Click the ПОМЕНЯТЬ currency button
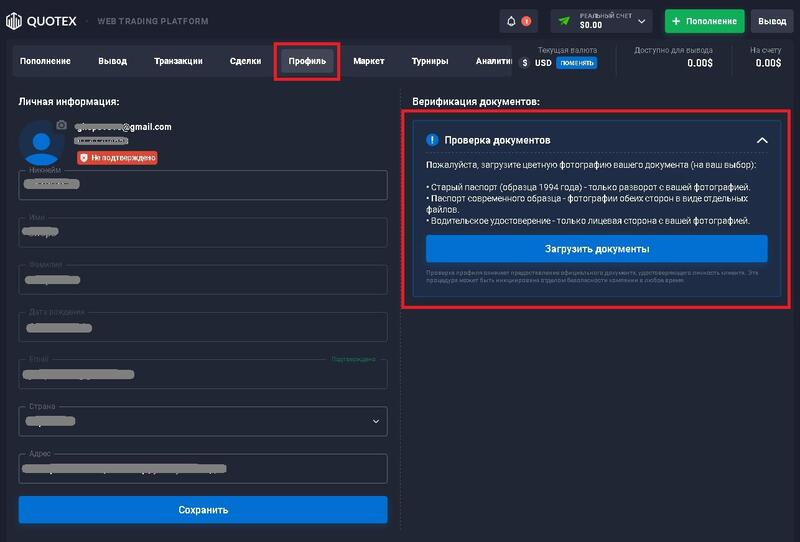 pyautogui.click(x=577, y=63)
